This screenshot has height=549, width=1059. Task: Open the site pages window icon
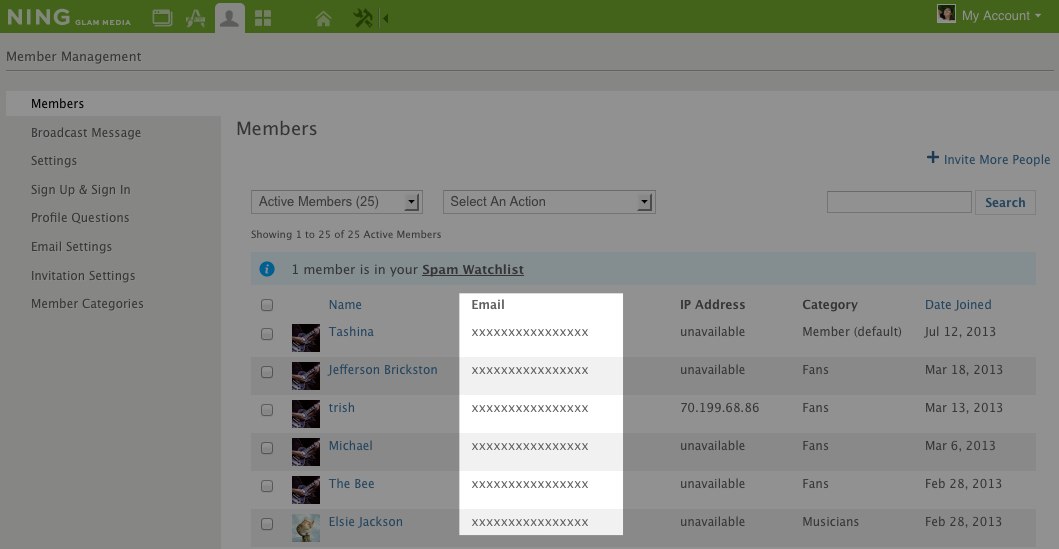tap(162, 17)
